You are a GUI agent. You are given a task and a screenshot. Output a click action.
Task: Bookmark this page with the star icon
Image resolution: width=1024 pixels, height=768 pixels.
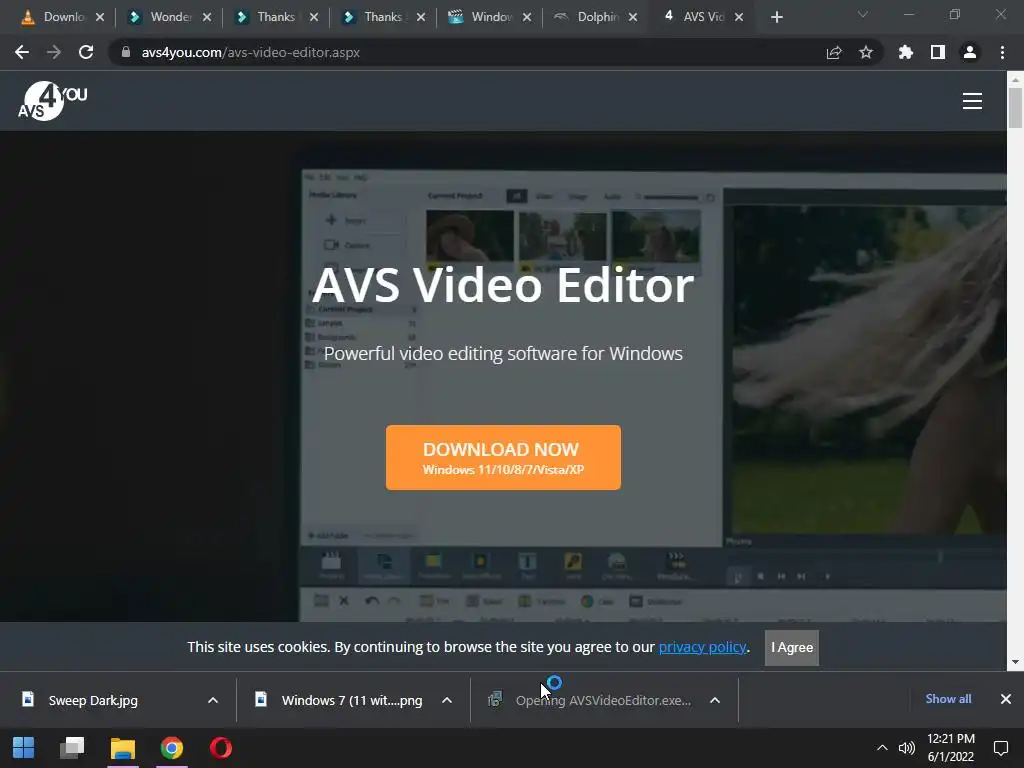tap(865, 52)
